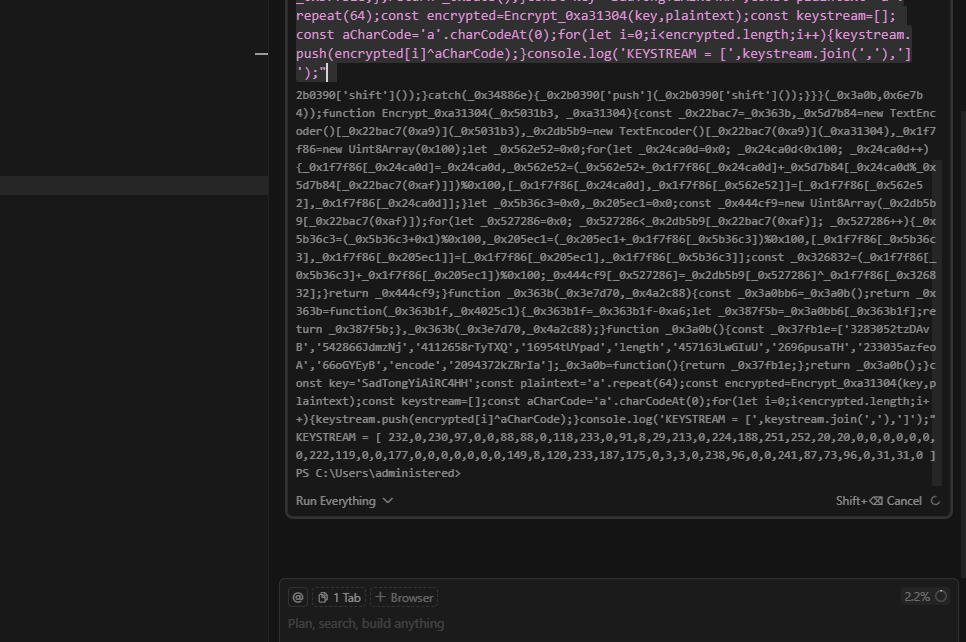Click the @ mention context icon
The width and height of the screenshot is (966, 642).
297,597
